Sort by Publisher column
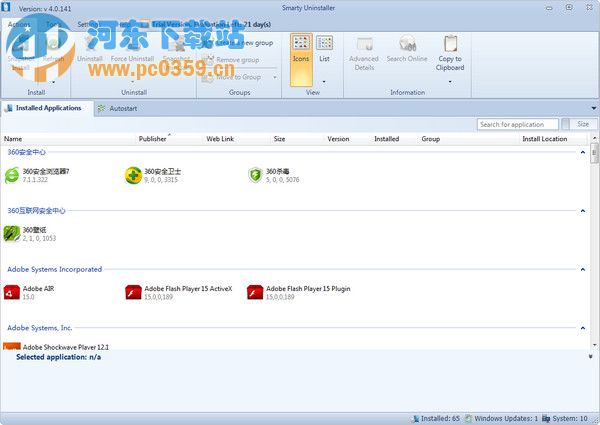The height and width of the screenshot is (425, 600). point(152,139)
